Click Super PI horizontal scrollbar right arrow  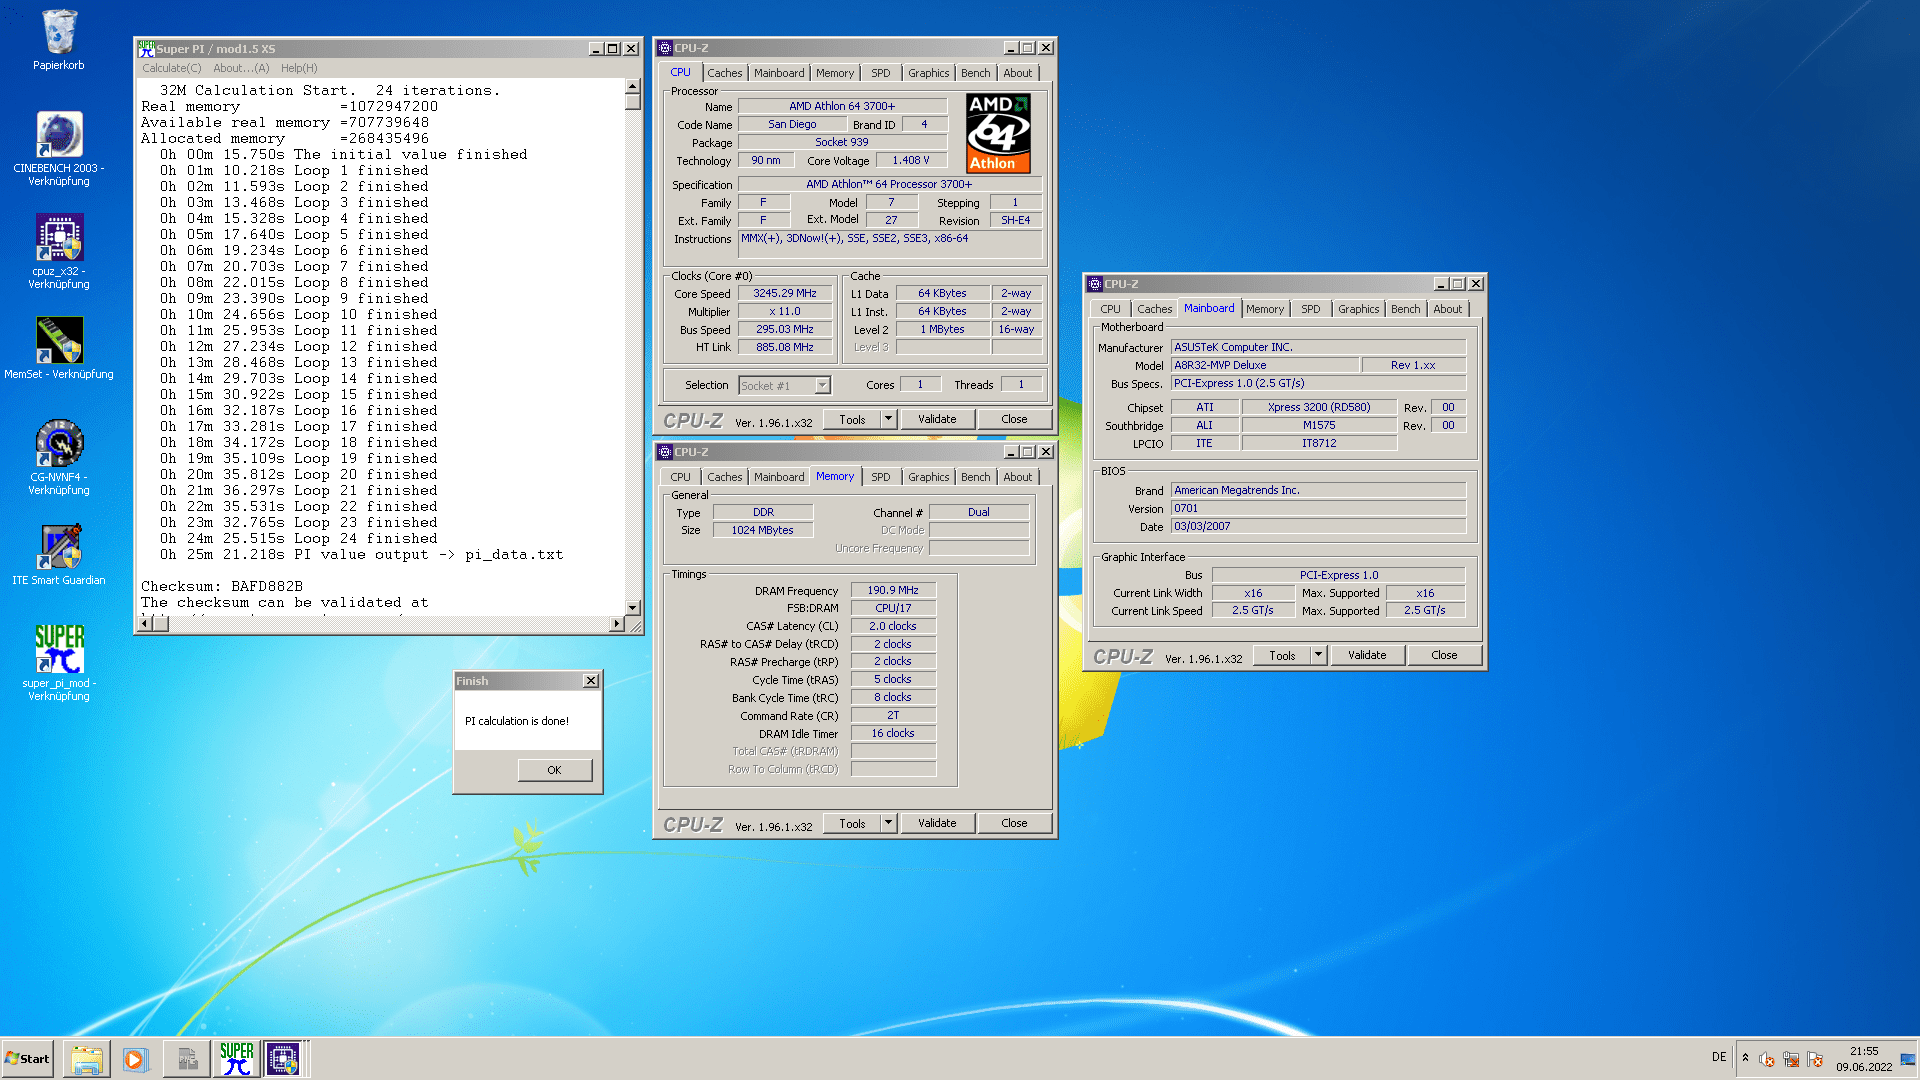[616, 624]
